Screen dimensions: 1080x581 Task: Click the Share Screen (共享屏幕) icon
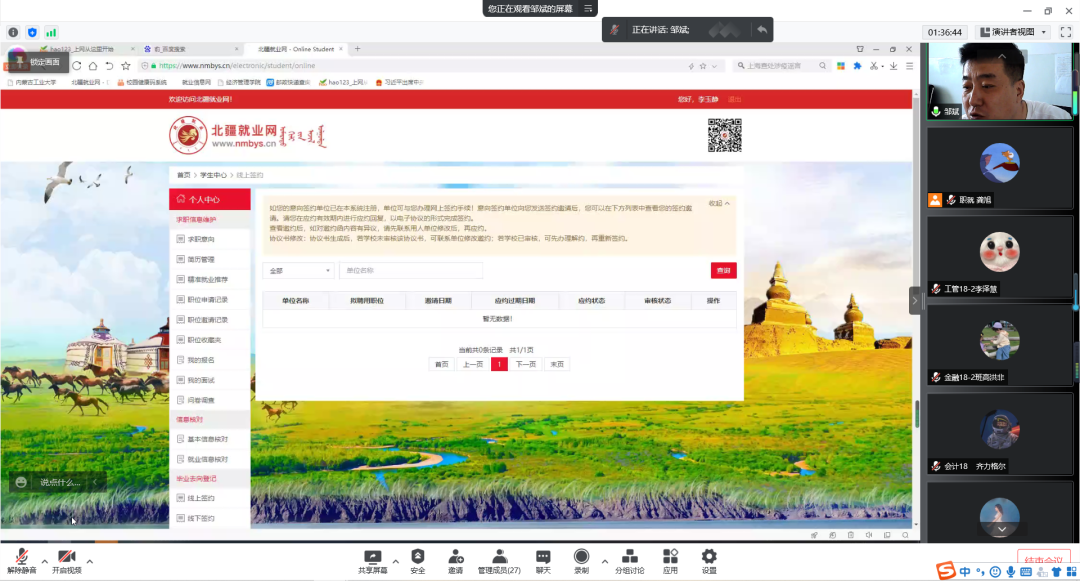pyautogui.click(x=373, y=559)
